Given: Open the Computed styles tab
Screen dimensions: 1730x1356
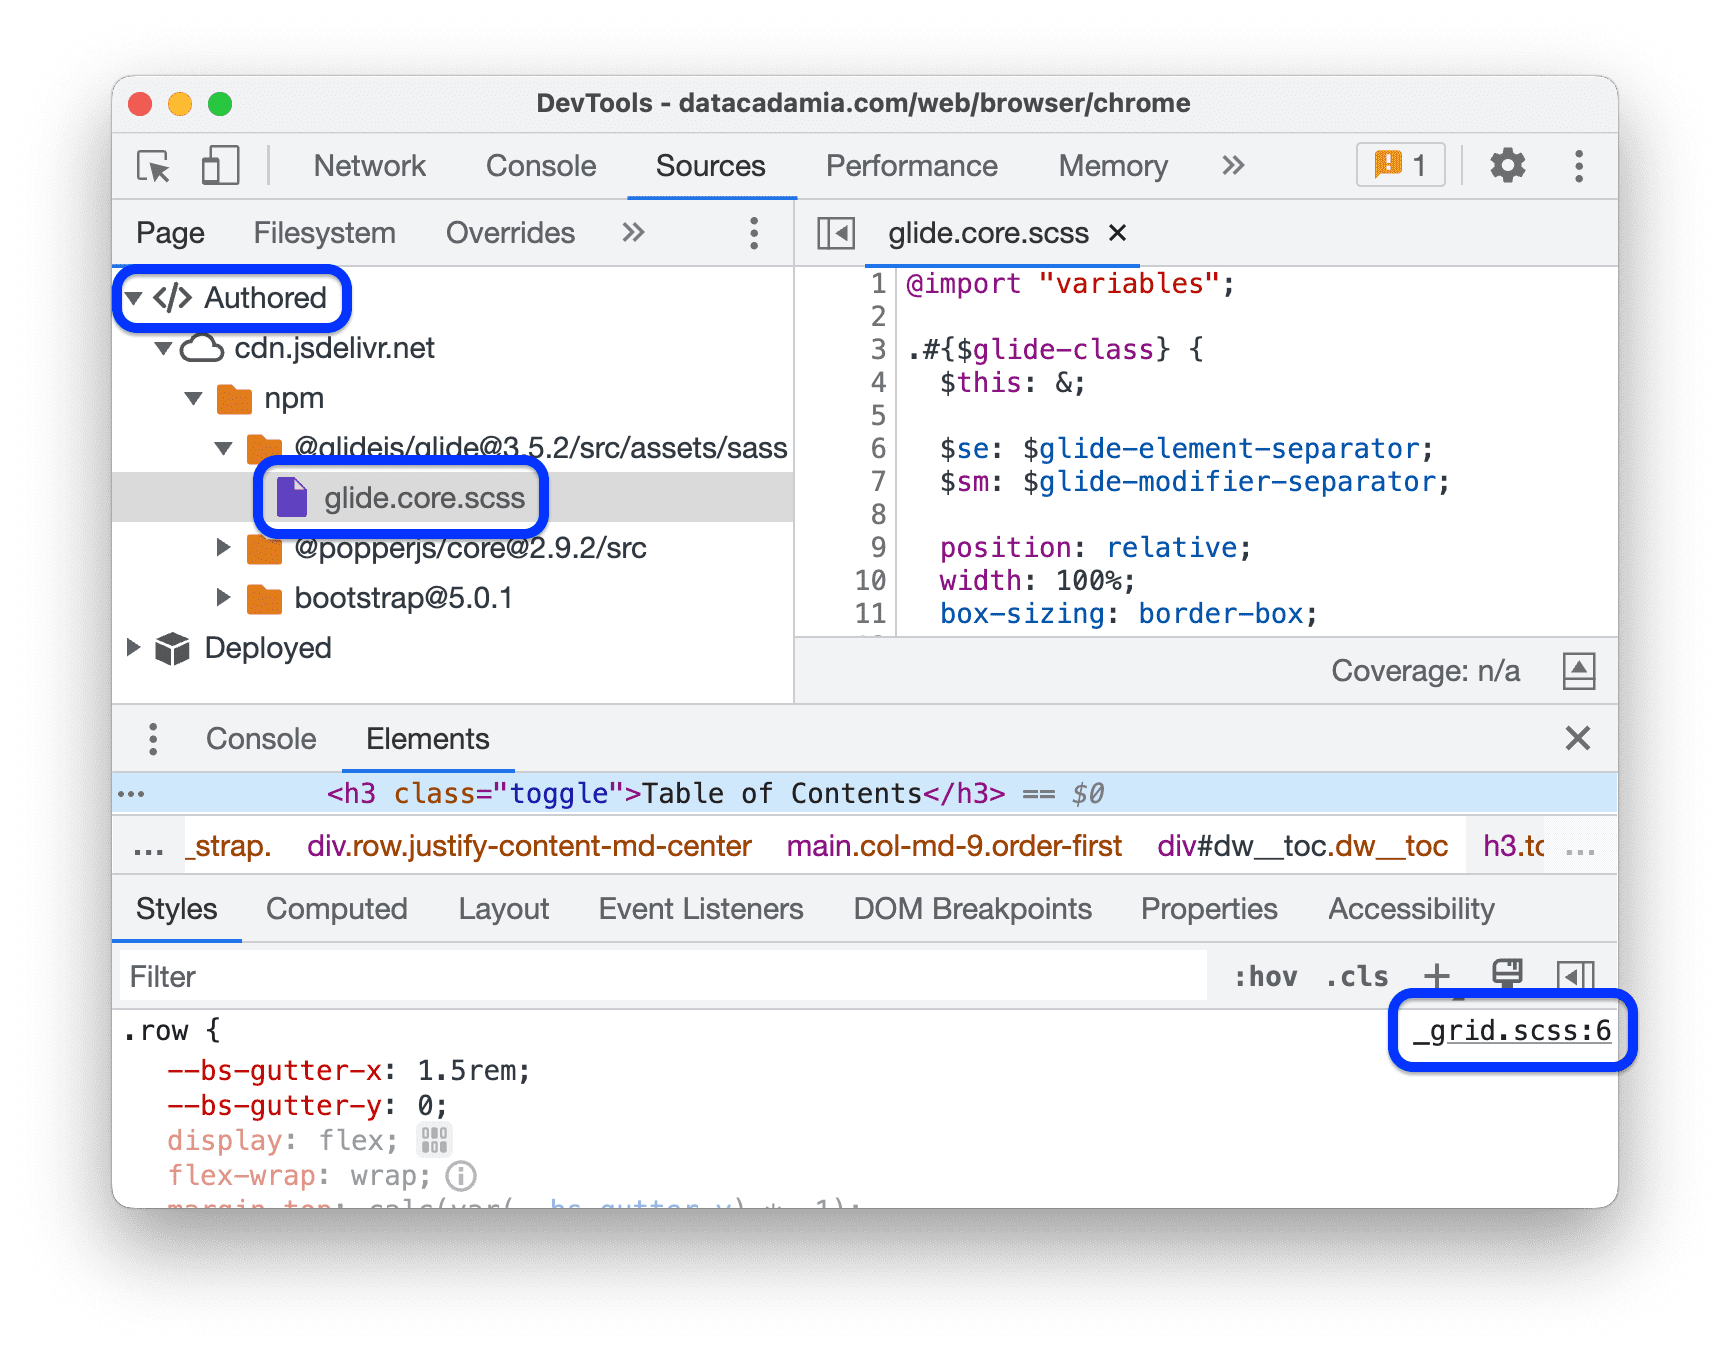Looking at the screenshot, I should click(x=336, y=909).
